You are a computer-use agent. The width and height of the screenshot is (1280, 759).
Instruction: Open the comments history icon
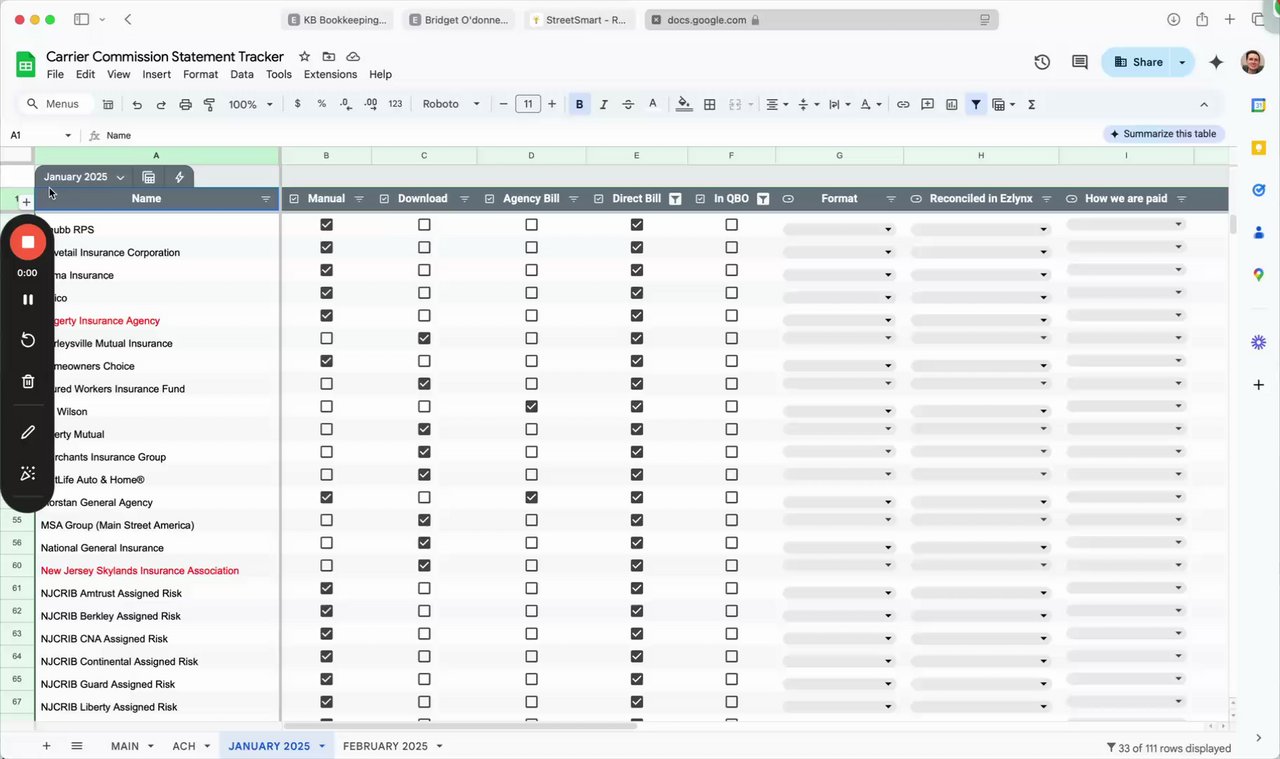(1080, 62)
